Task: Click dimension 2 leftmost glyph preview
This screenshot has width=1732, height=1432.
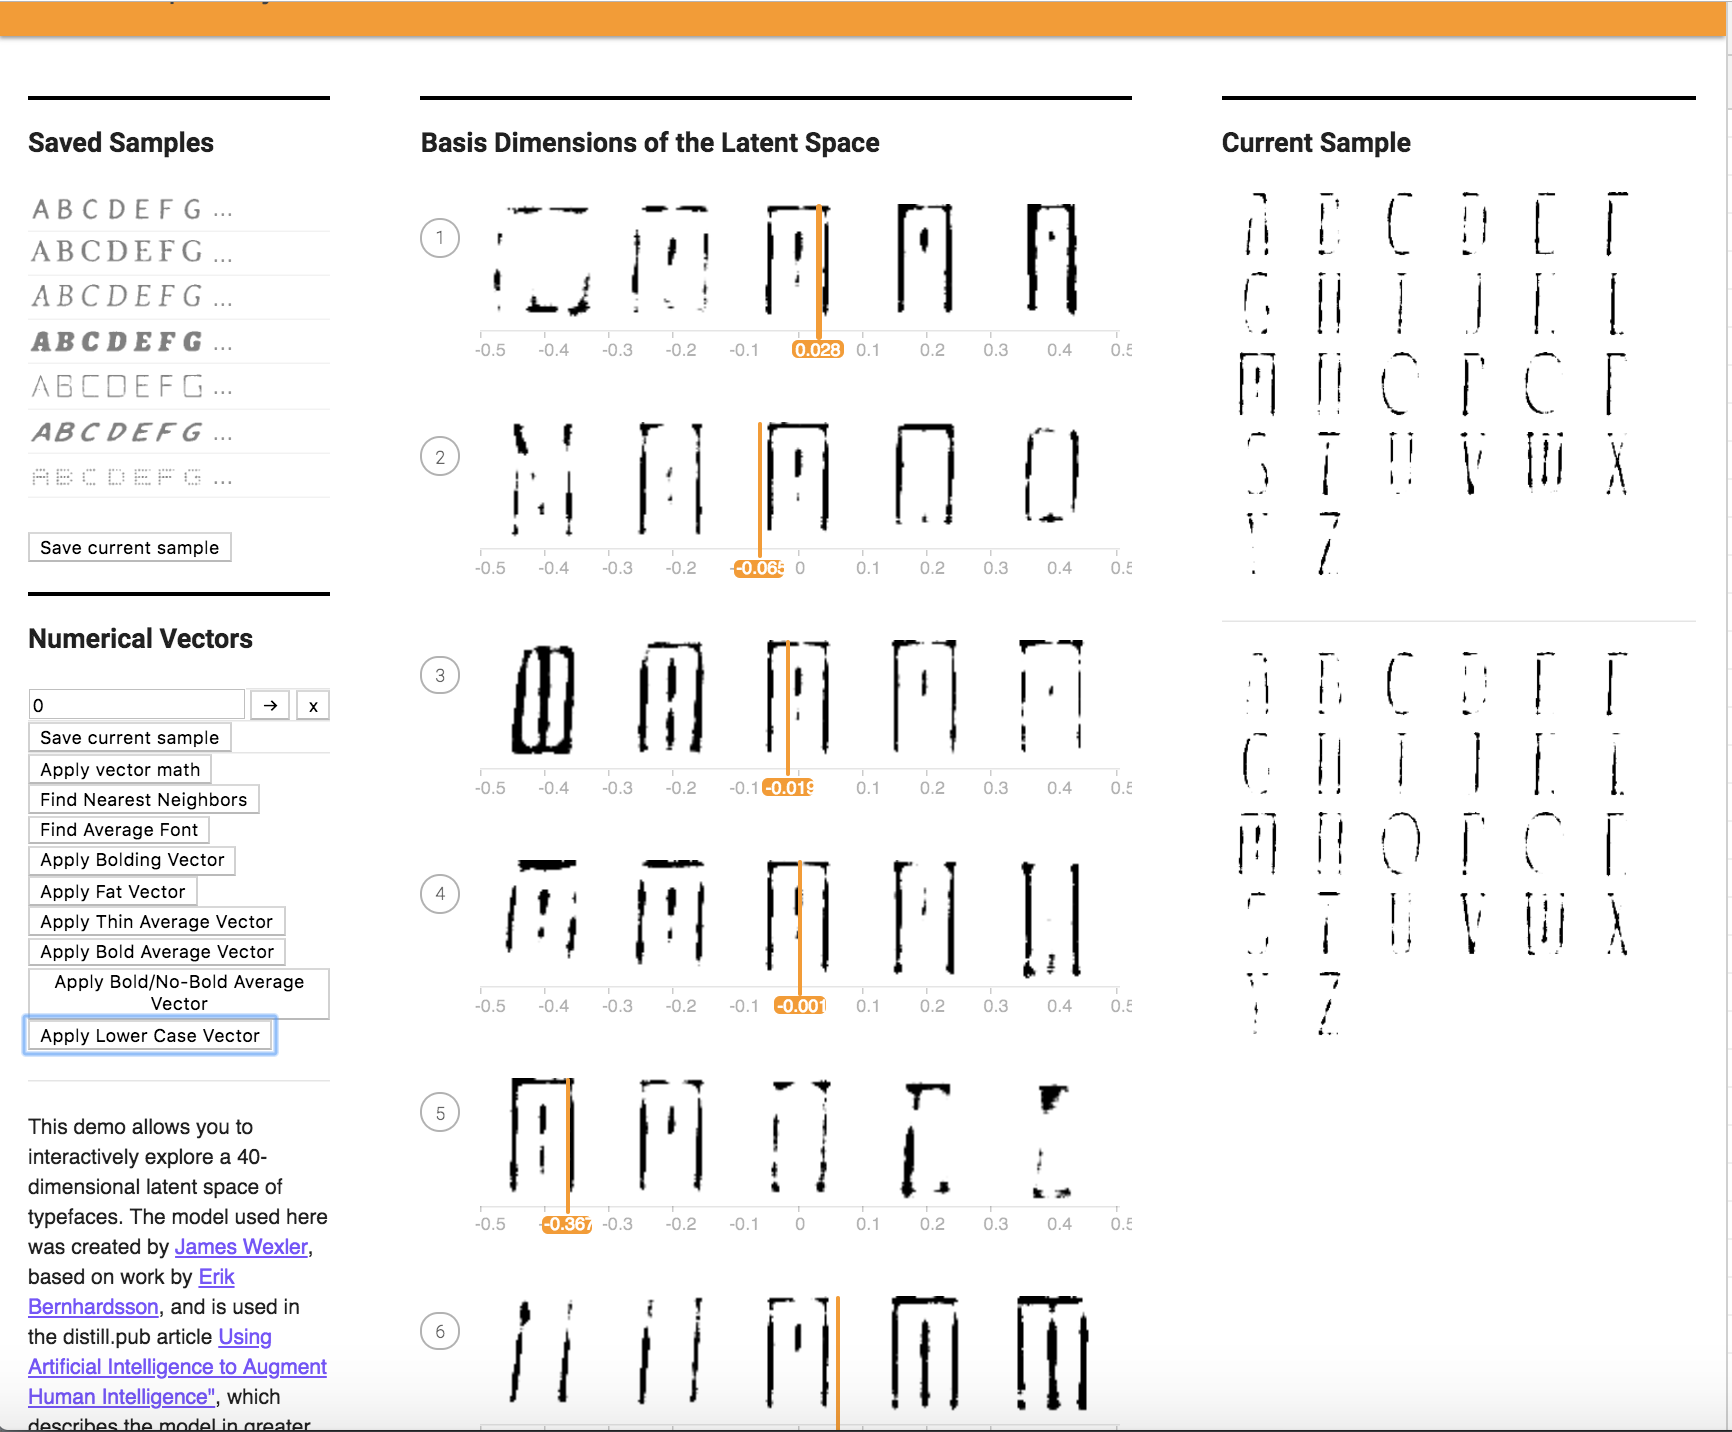Action: tap(543, 479)
